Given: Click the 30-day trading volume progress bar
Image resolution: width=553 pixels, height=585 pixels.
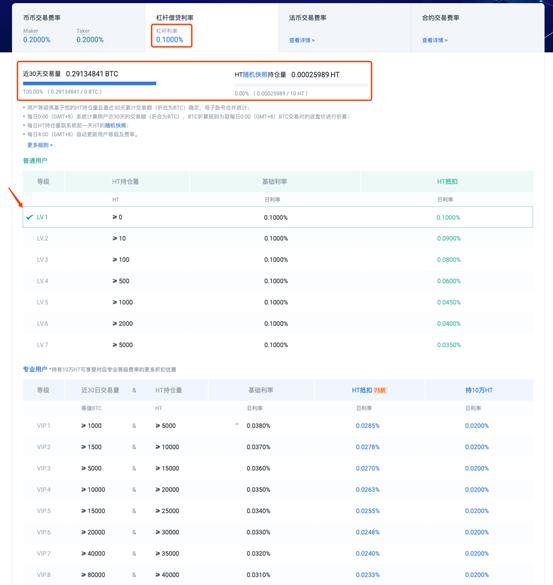Looking at the screenshot, I should 90,84.
